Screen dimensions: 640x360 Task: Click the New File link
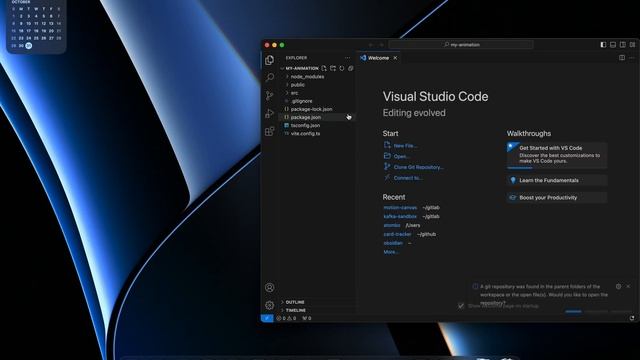[405, 146]
